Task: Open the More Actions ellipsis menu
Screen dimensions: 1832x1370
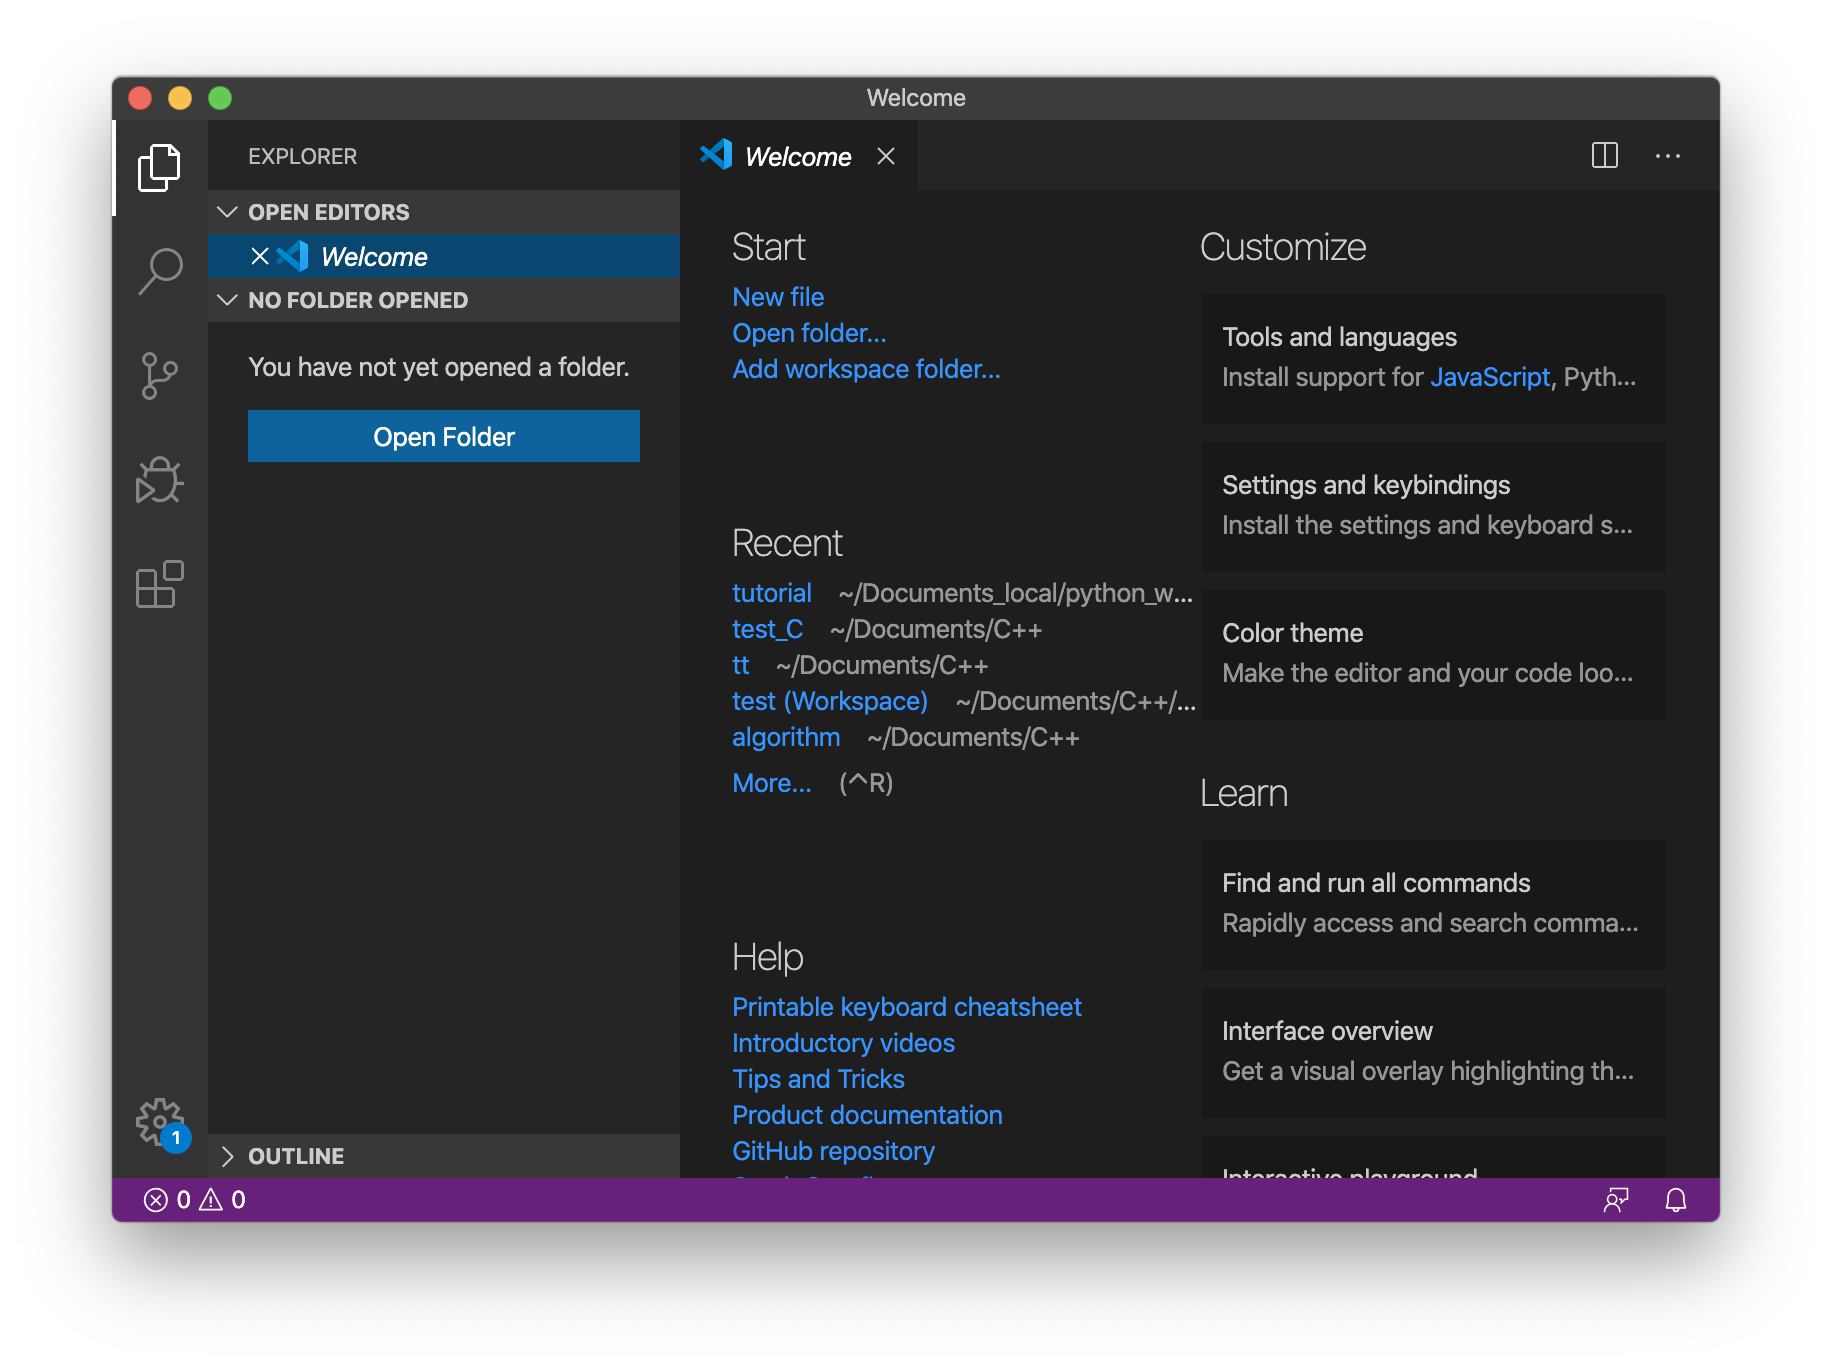Action: [x=1667, y=155]
